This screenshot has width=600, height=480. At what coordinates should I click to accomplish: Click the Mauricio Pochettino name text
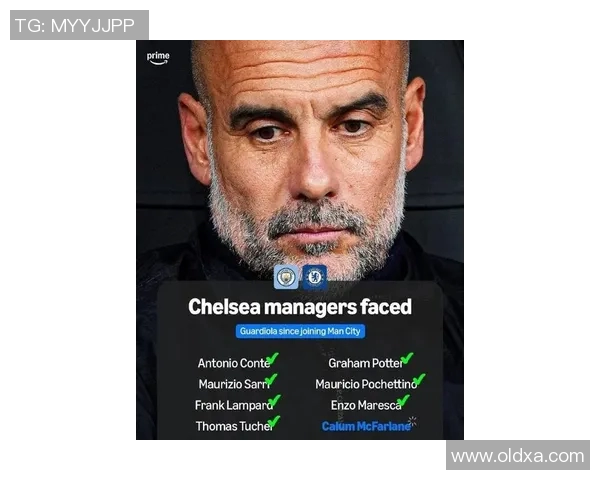coord(366,384)
